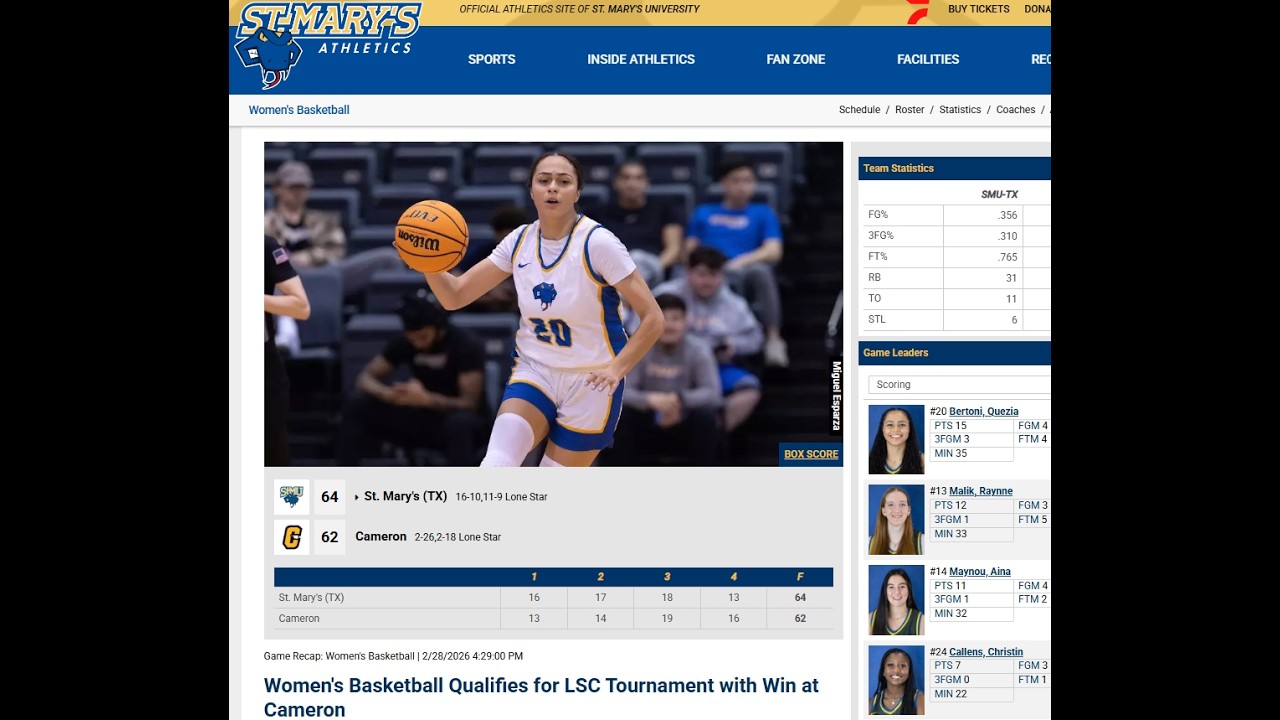The width and height of the screenshot is (1280, 720).
Task: Click the Game Leaders panel header
Action: (954, 352)
